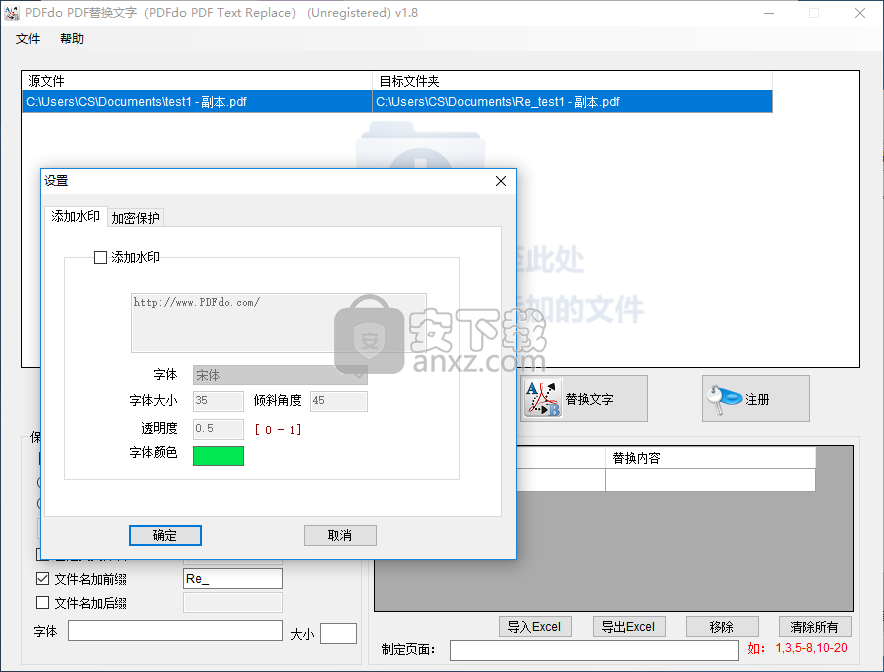Switch to the 添加水印 tab
This screenshot has width=884, height=672.
coord(76,216)
